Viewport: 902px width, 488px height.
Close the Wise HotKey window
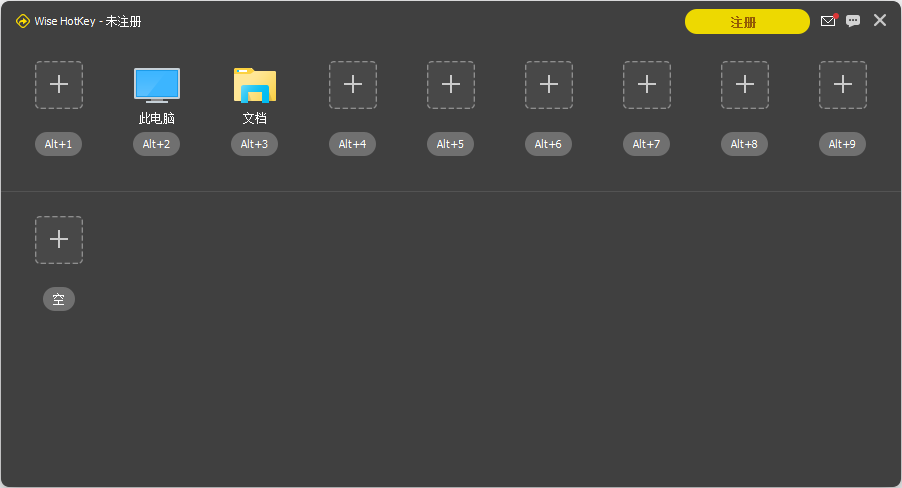click(x=880, y=21)
